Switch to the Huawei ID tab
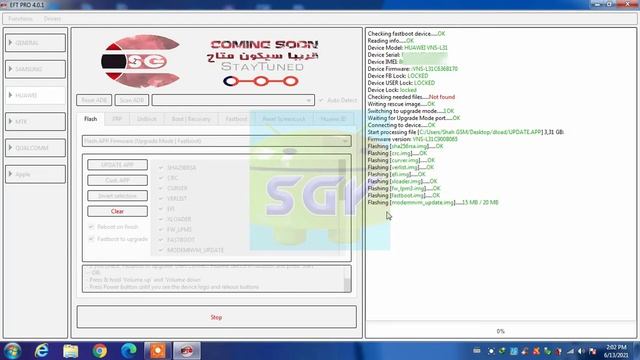Screen dimensions: 640x360 tap(333, 119)
